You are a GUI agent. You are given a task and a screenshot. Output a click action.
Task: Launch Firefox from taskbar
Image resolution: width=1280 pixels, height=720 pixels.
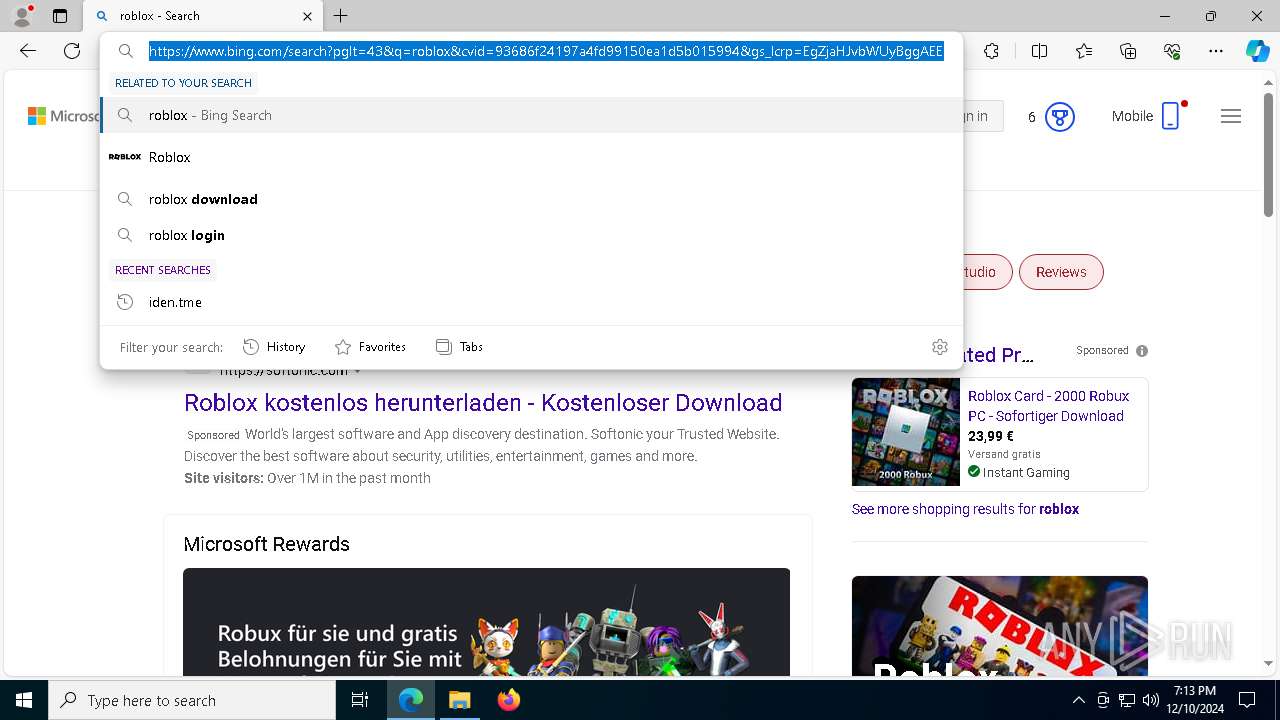coord(509,700)
